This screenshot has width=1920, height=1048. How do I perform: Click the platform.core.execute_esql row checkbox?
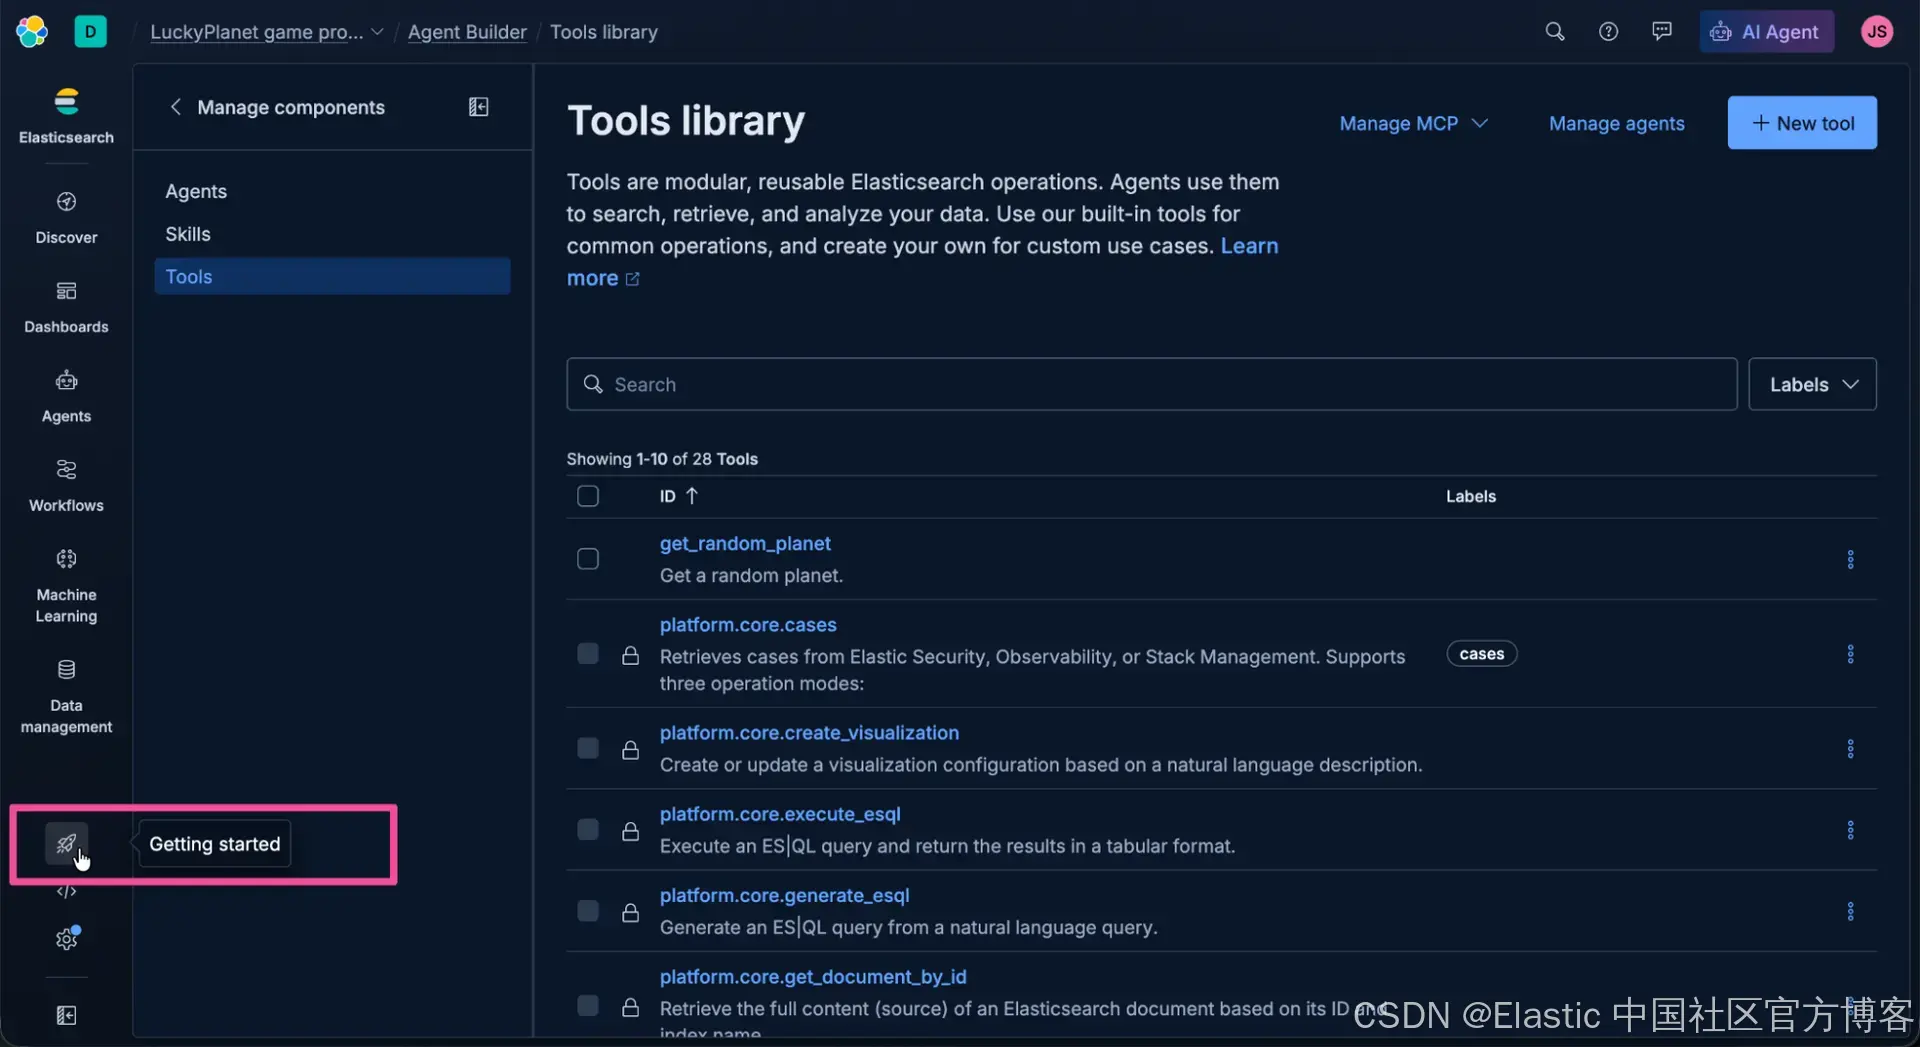(588, 830)
